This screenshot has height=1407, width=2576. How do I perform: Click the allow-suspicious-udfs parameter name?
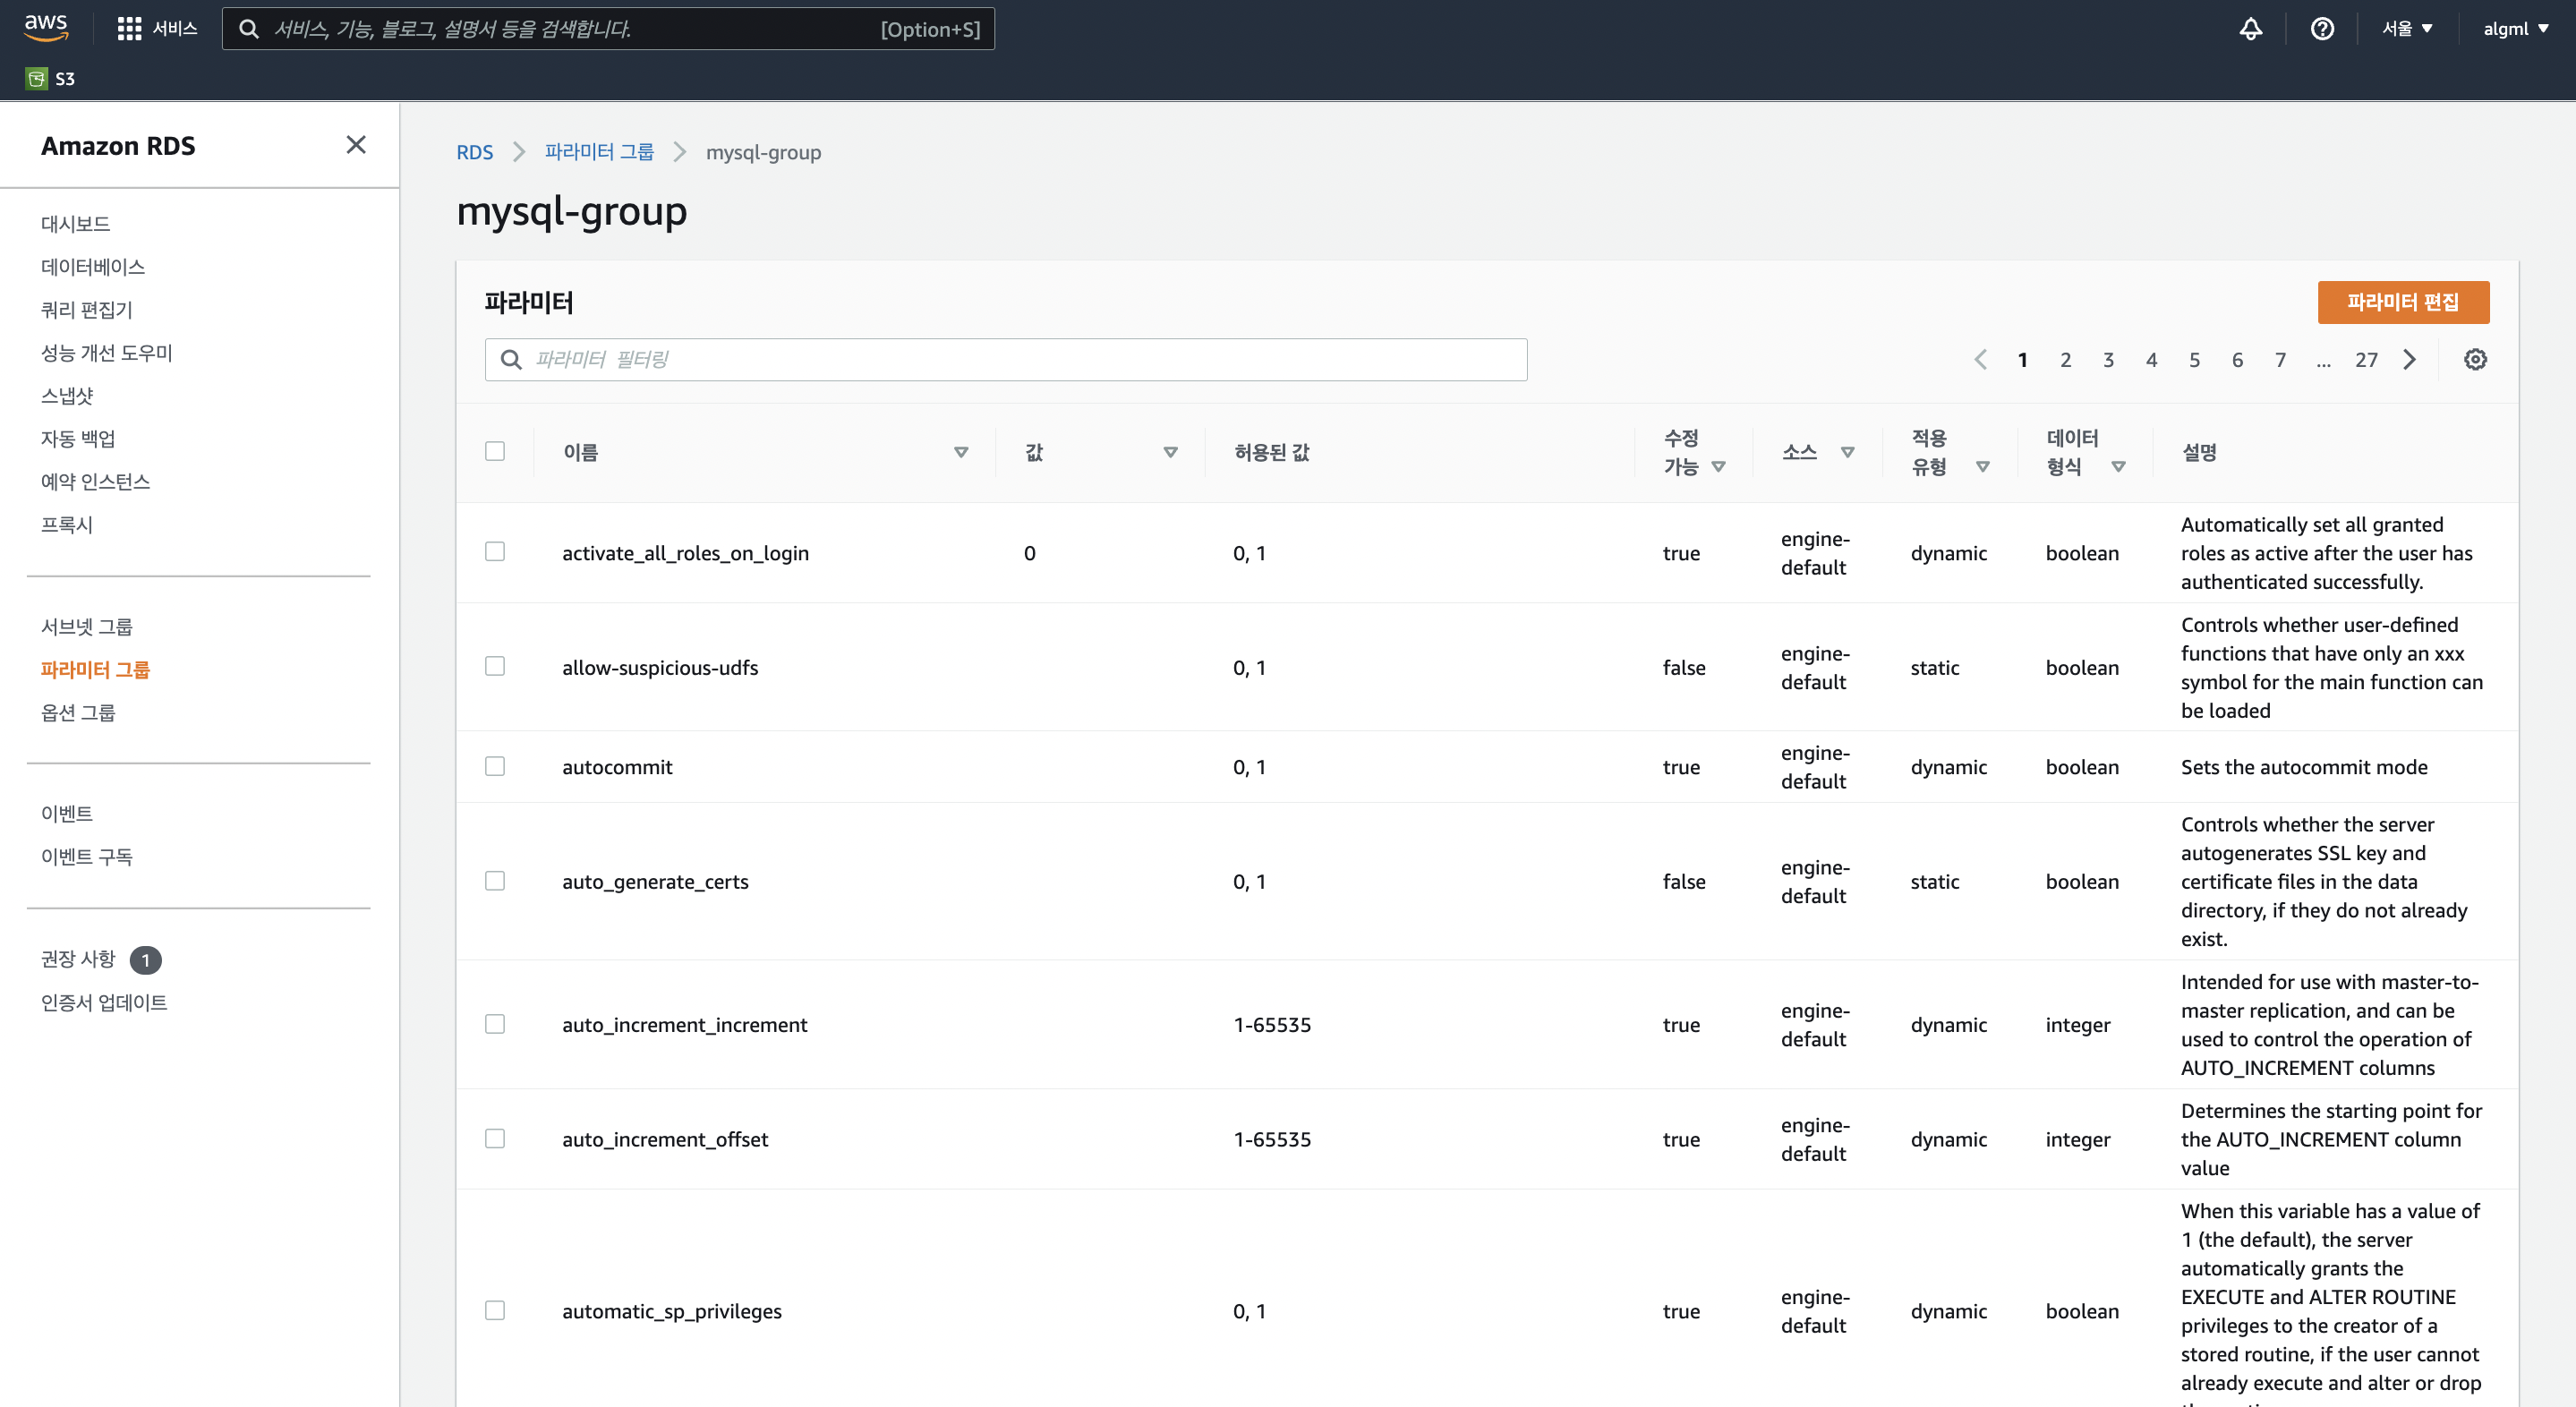tap(660, 667)
